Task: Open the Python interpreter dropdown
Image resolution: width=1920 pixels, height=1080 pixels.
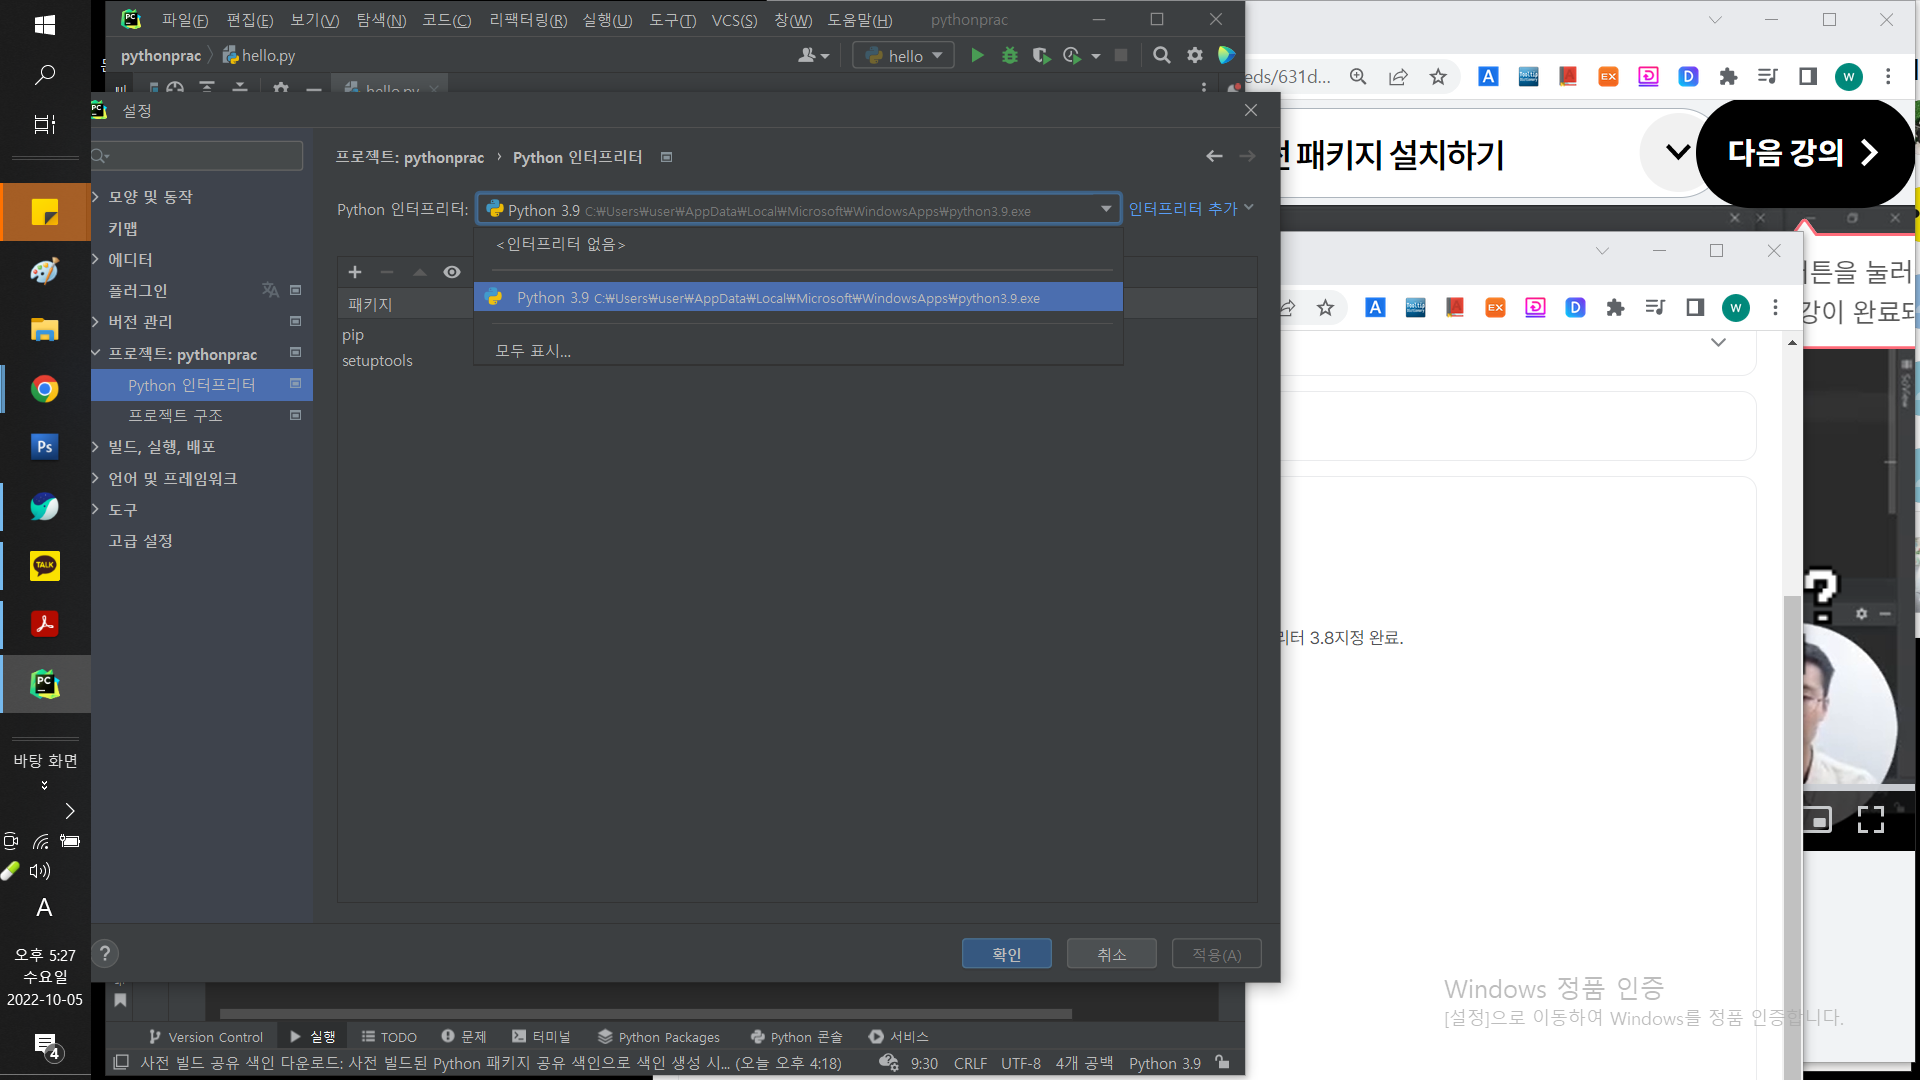Action: (798, 209)
